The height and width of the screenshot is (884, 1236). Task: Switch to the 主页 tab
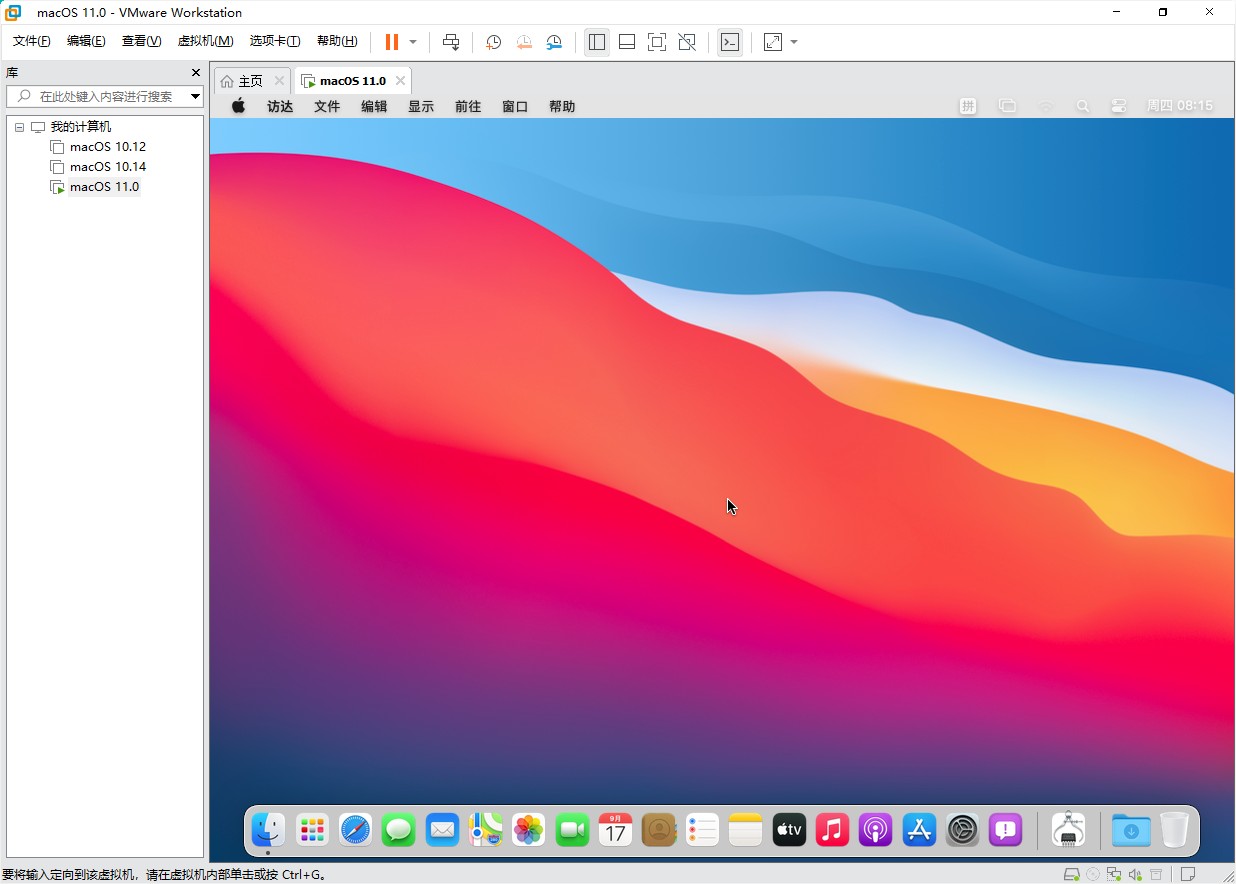click(x=249, y=80)
